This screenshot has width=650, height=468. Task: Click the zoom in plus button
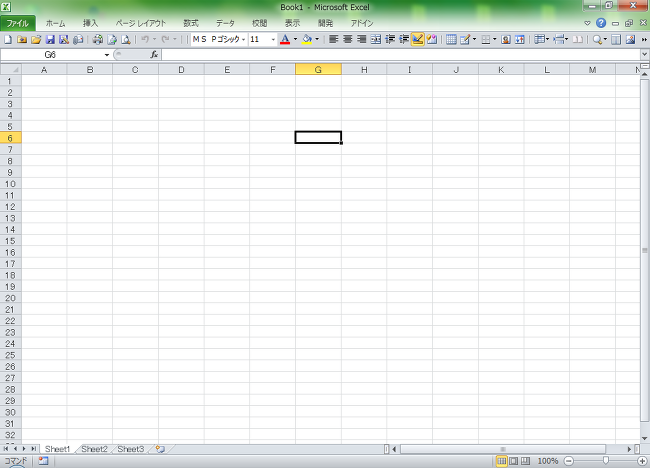(x=642, y=461)
